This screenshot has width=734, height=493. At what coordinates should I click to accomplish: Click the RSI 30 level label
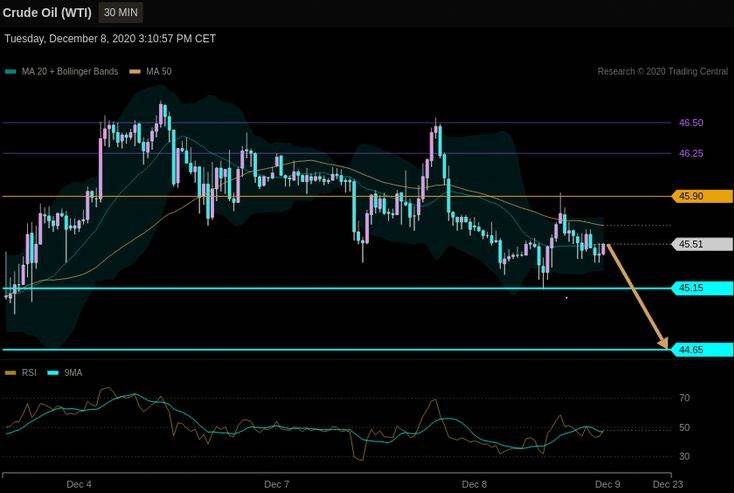pos(684,456)
